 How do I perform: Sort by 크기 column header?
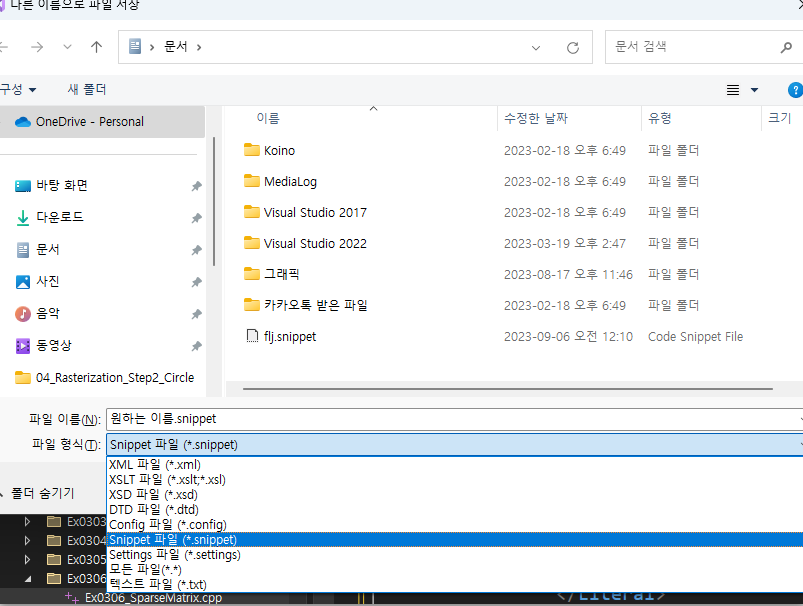click(780, 118)
